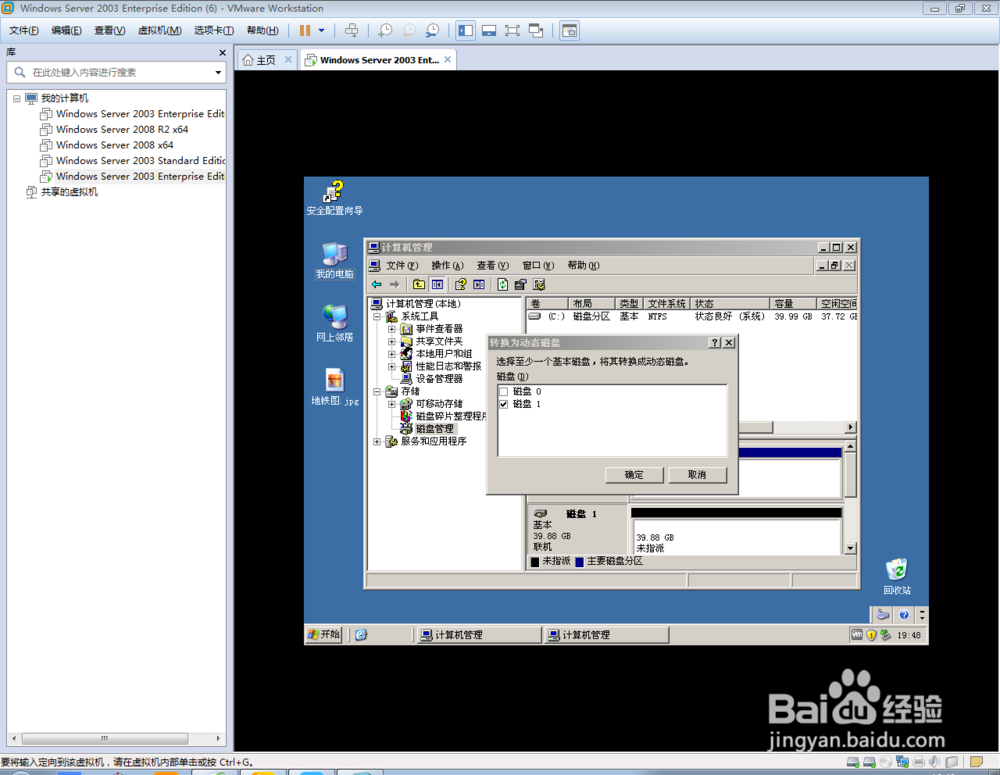Select 地铁图.jpg desktop file

[335, 387]
